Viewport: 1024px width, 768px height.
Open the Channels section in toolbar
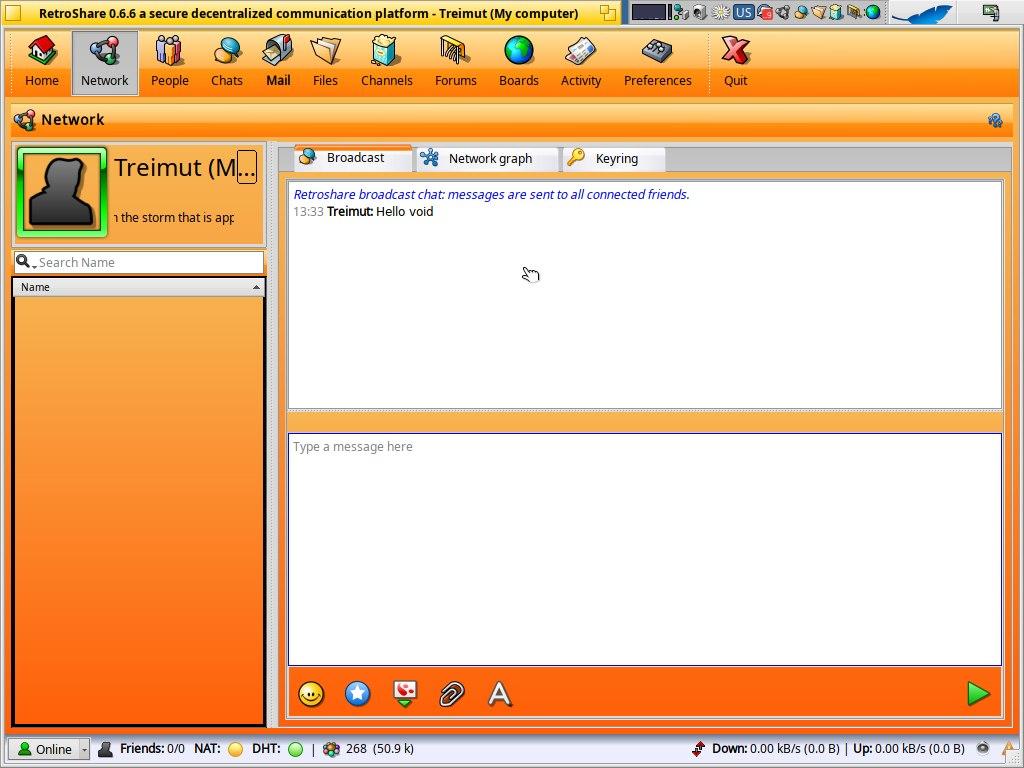click(x=386, y=62)
